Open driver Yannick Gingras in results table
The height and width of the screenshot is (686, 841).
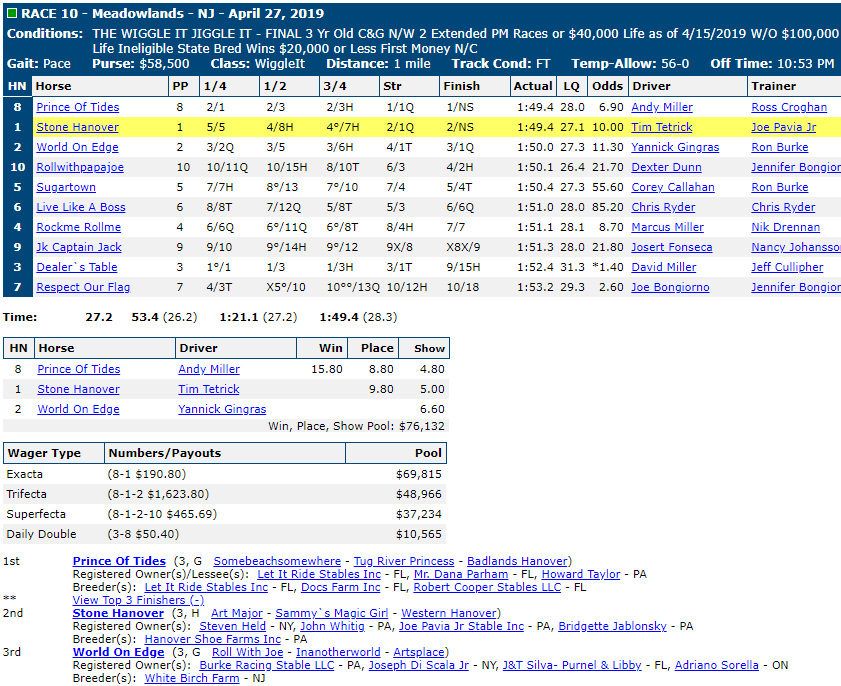[x=675, y=147]
